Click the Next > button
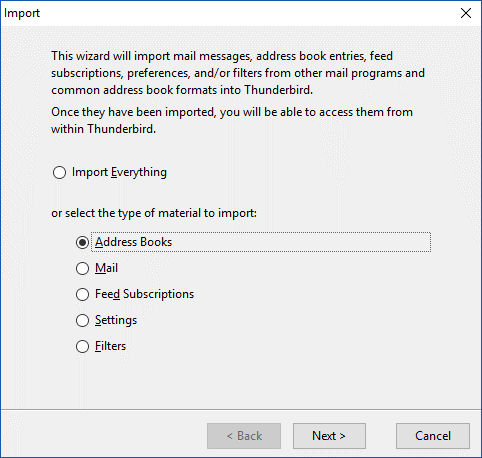 tap(329, 436)
